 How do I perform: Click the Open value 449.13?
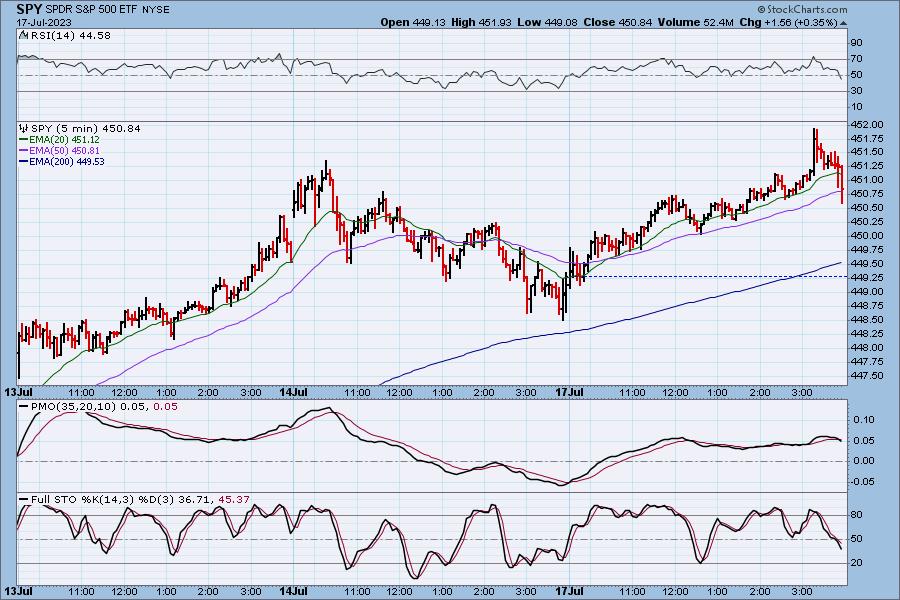(429, 22)
